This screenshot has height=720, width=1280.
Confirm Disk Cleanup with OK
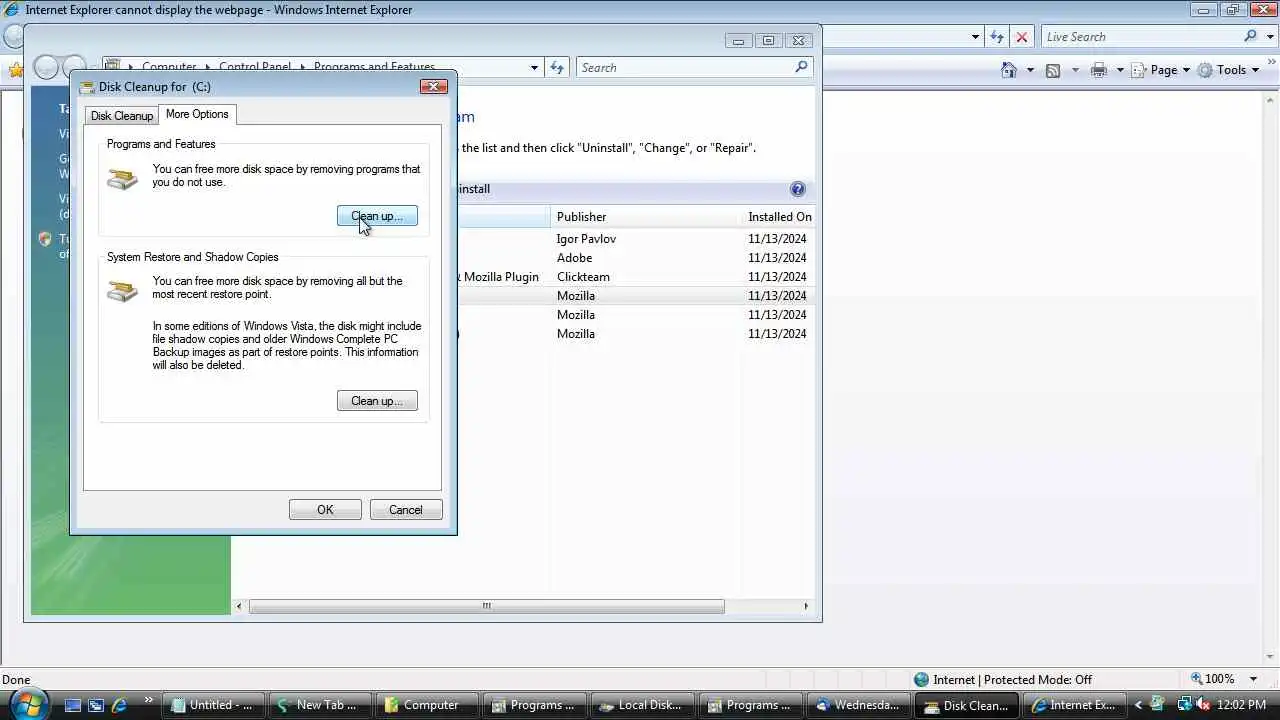(x=325, y=510)
